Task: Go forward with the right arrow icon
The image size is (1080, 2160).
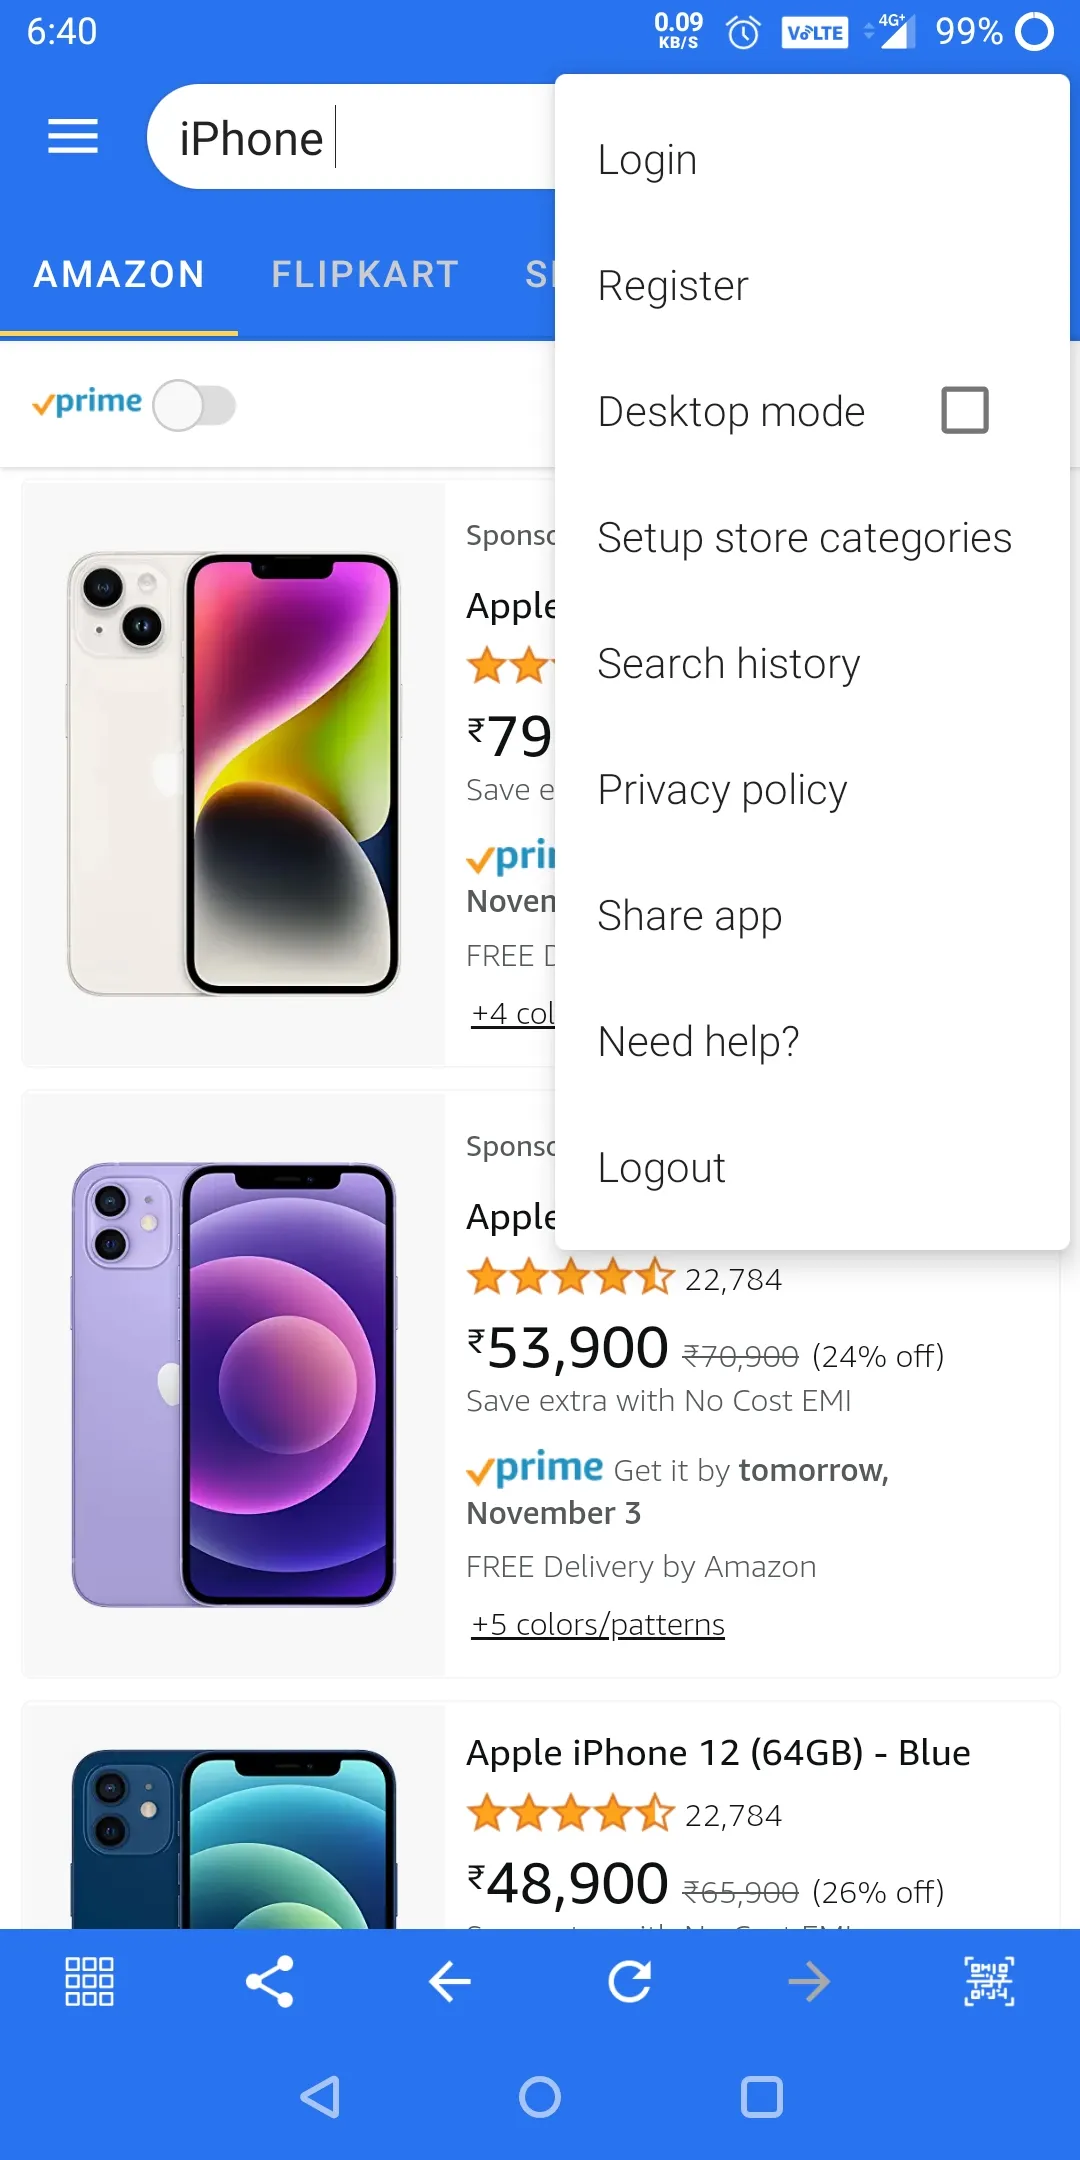Action: 809,1981
